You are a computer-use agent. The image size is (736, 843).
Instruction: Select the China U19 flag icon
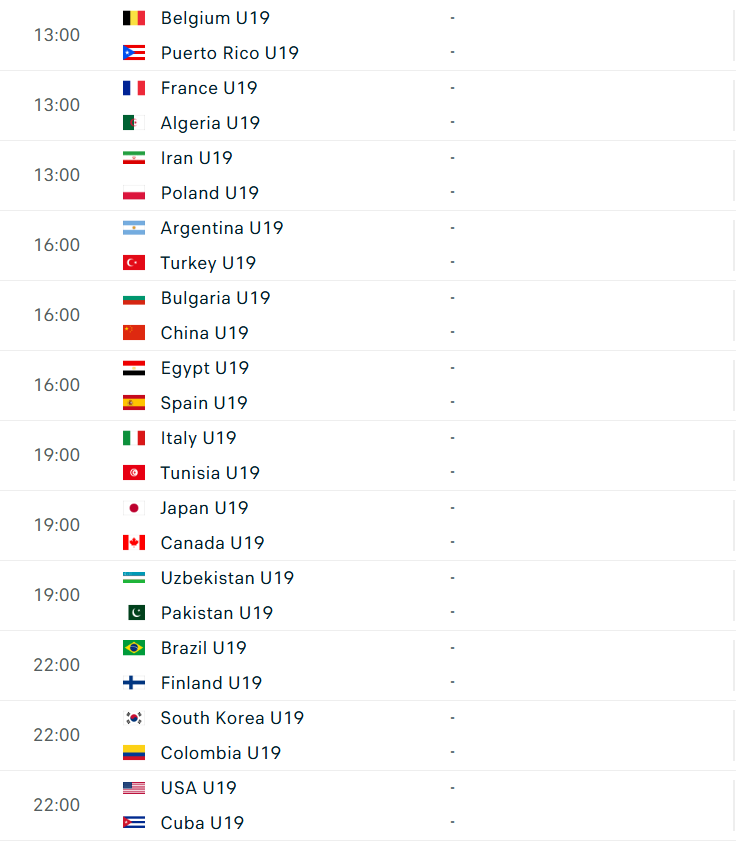click(134, 333)
